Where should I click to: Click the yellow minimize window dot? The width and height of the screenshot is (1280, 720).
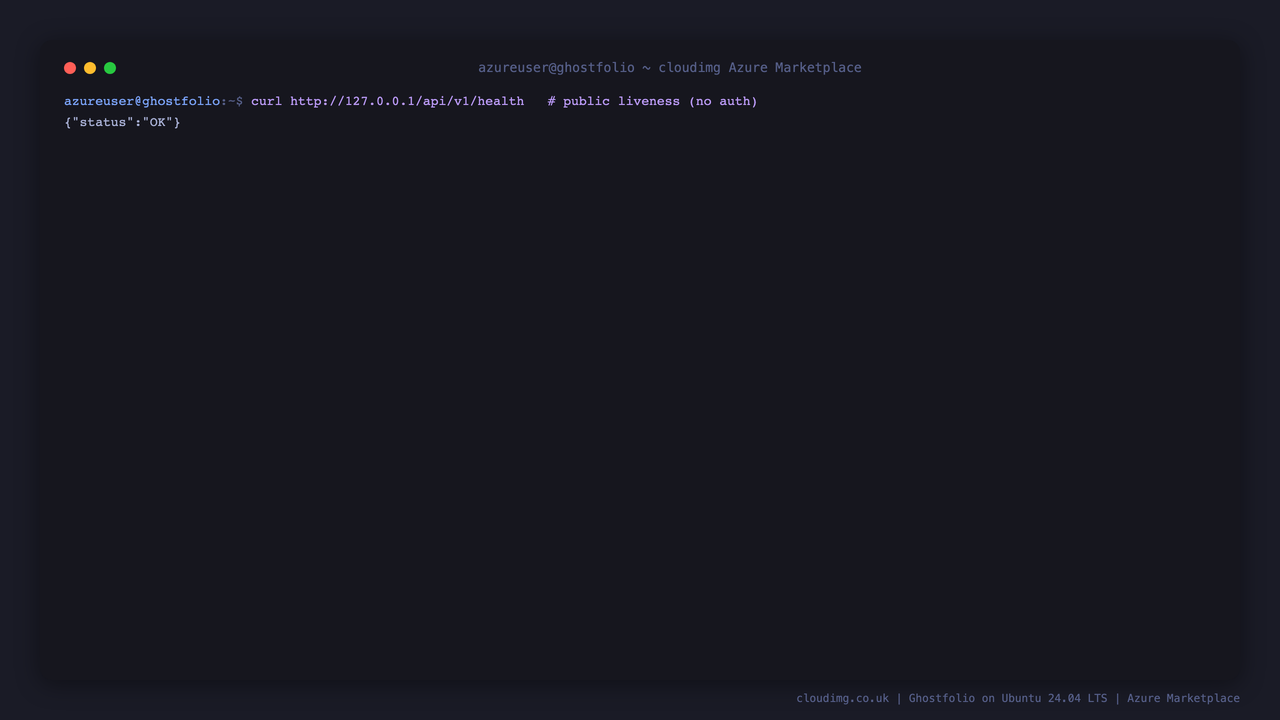tap(90, 68)
